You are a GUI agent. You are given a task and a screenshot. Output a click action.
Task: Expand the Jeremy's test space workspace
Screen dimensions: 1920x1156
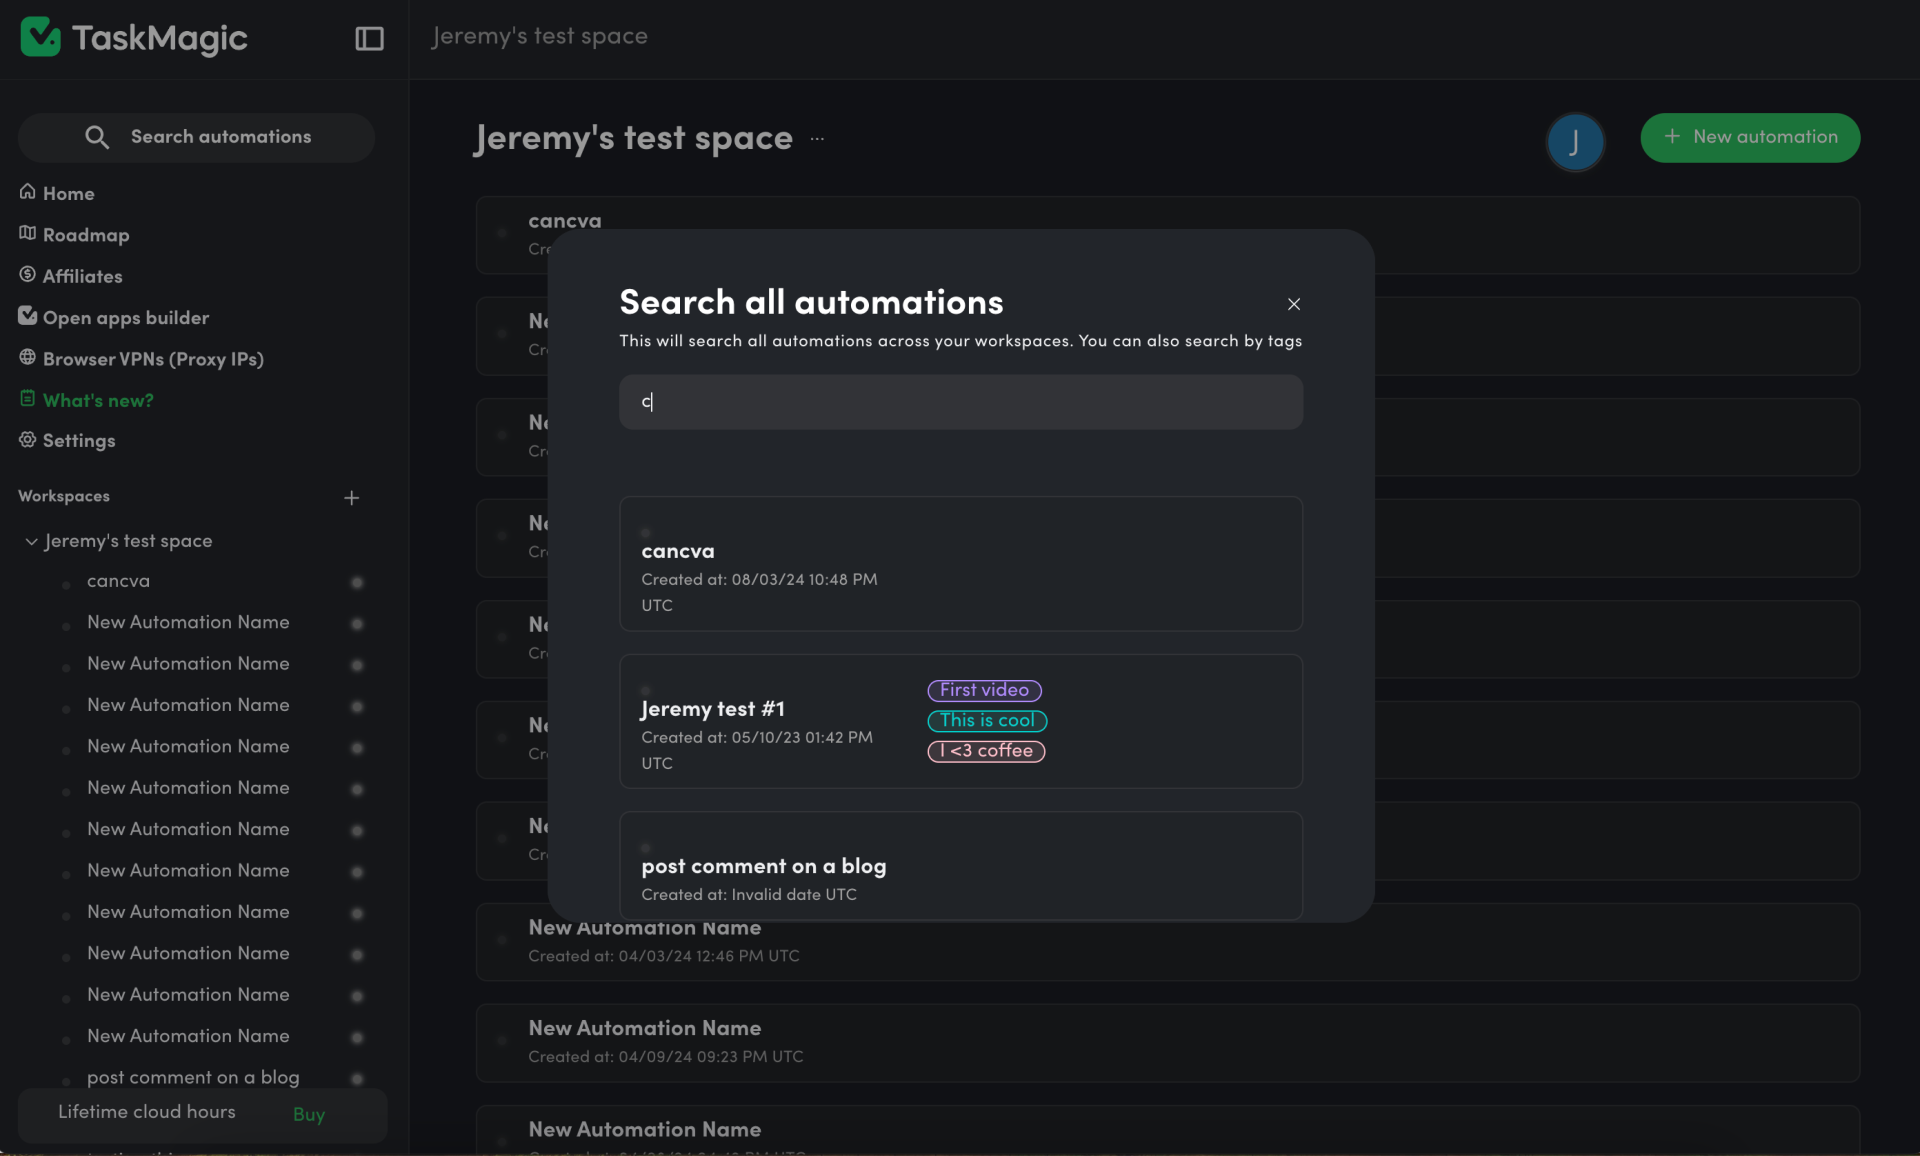click(x=30, y=542)
